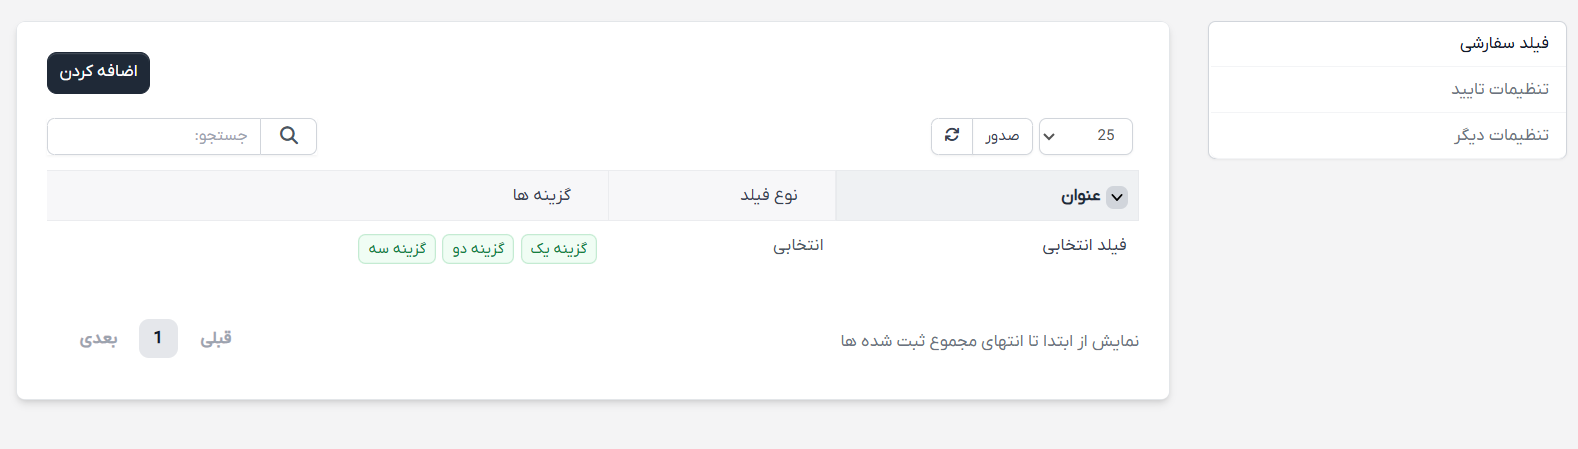Click the گزینه یک tag
This screenshot has height=449, width=1578.
(x=559, y=249)
